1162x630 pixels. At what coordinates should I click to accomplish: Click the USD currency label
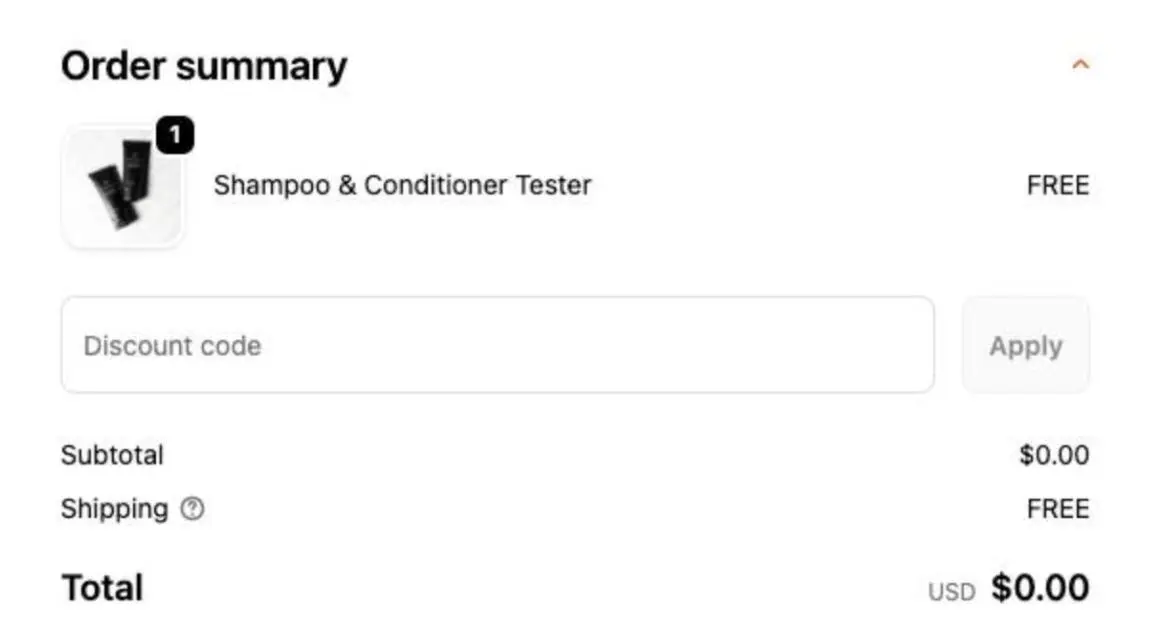(951, 592)
